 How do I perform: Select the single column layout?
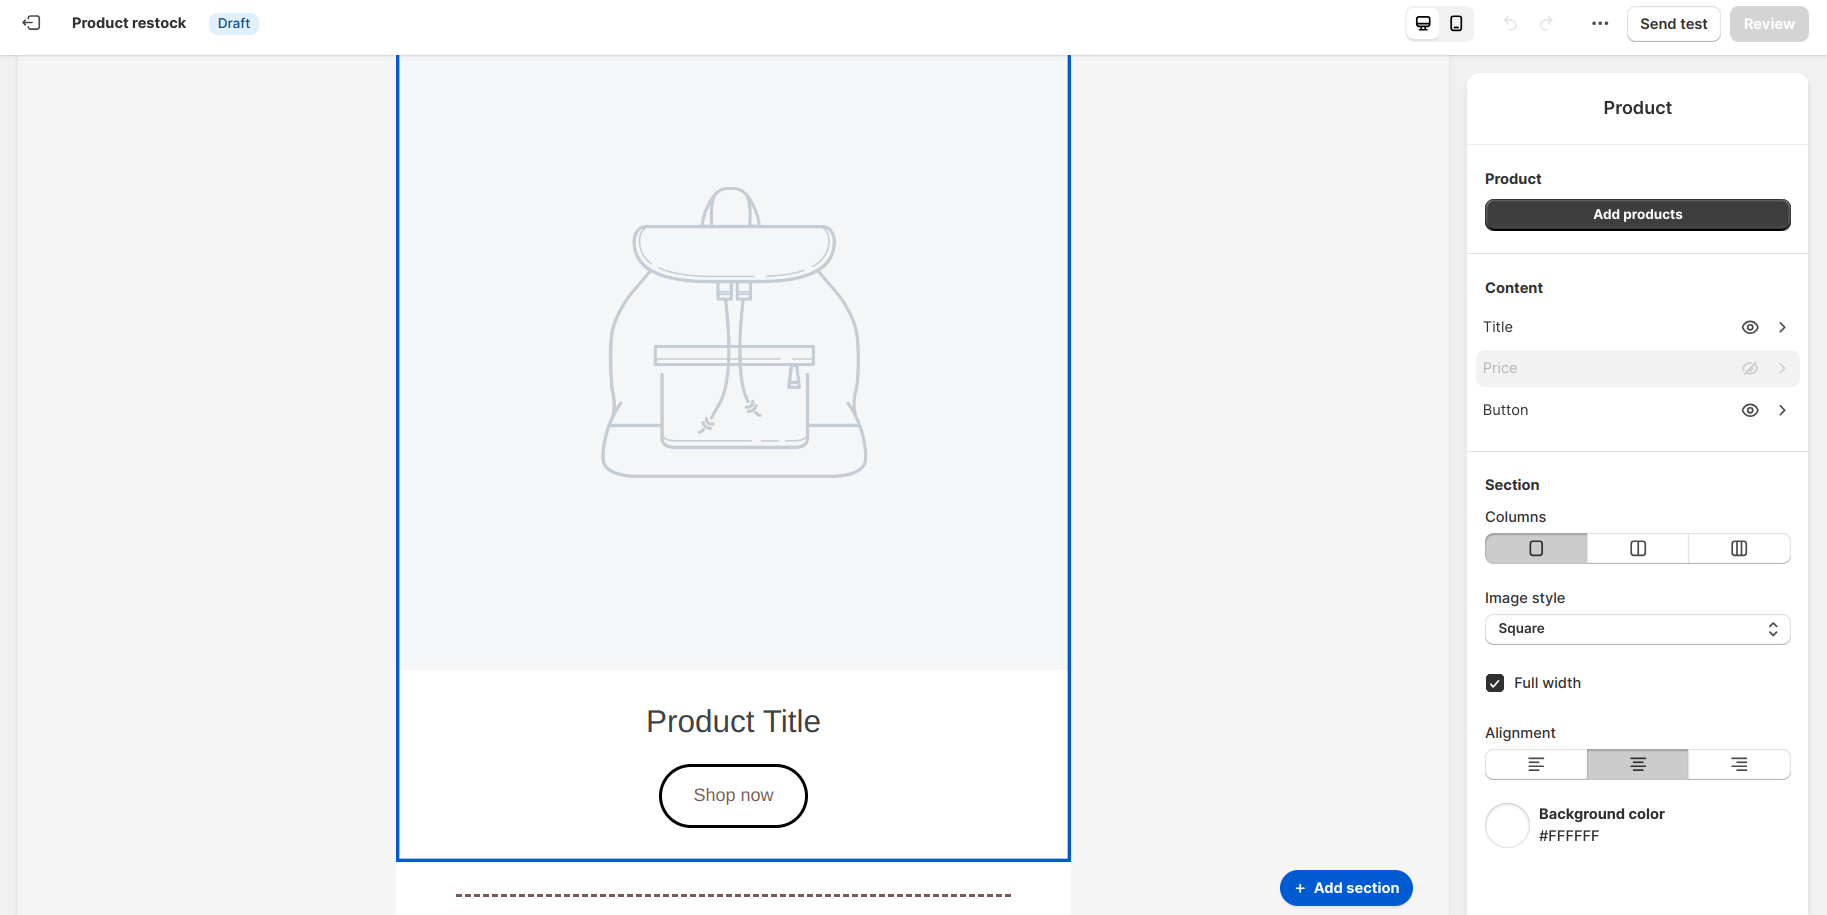tap(1536, 548)
